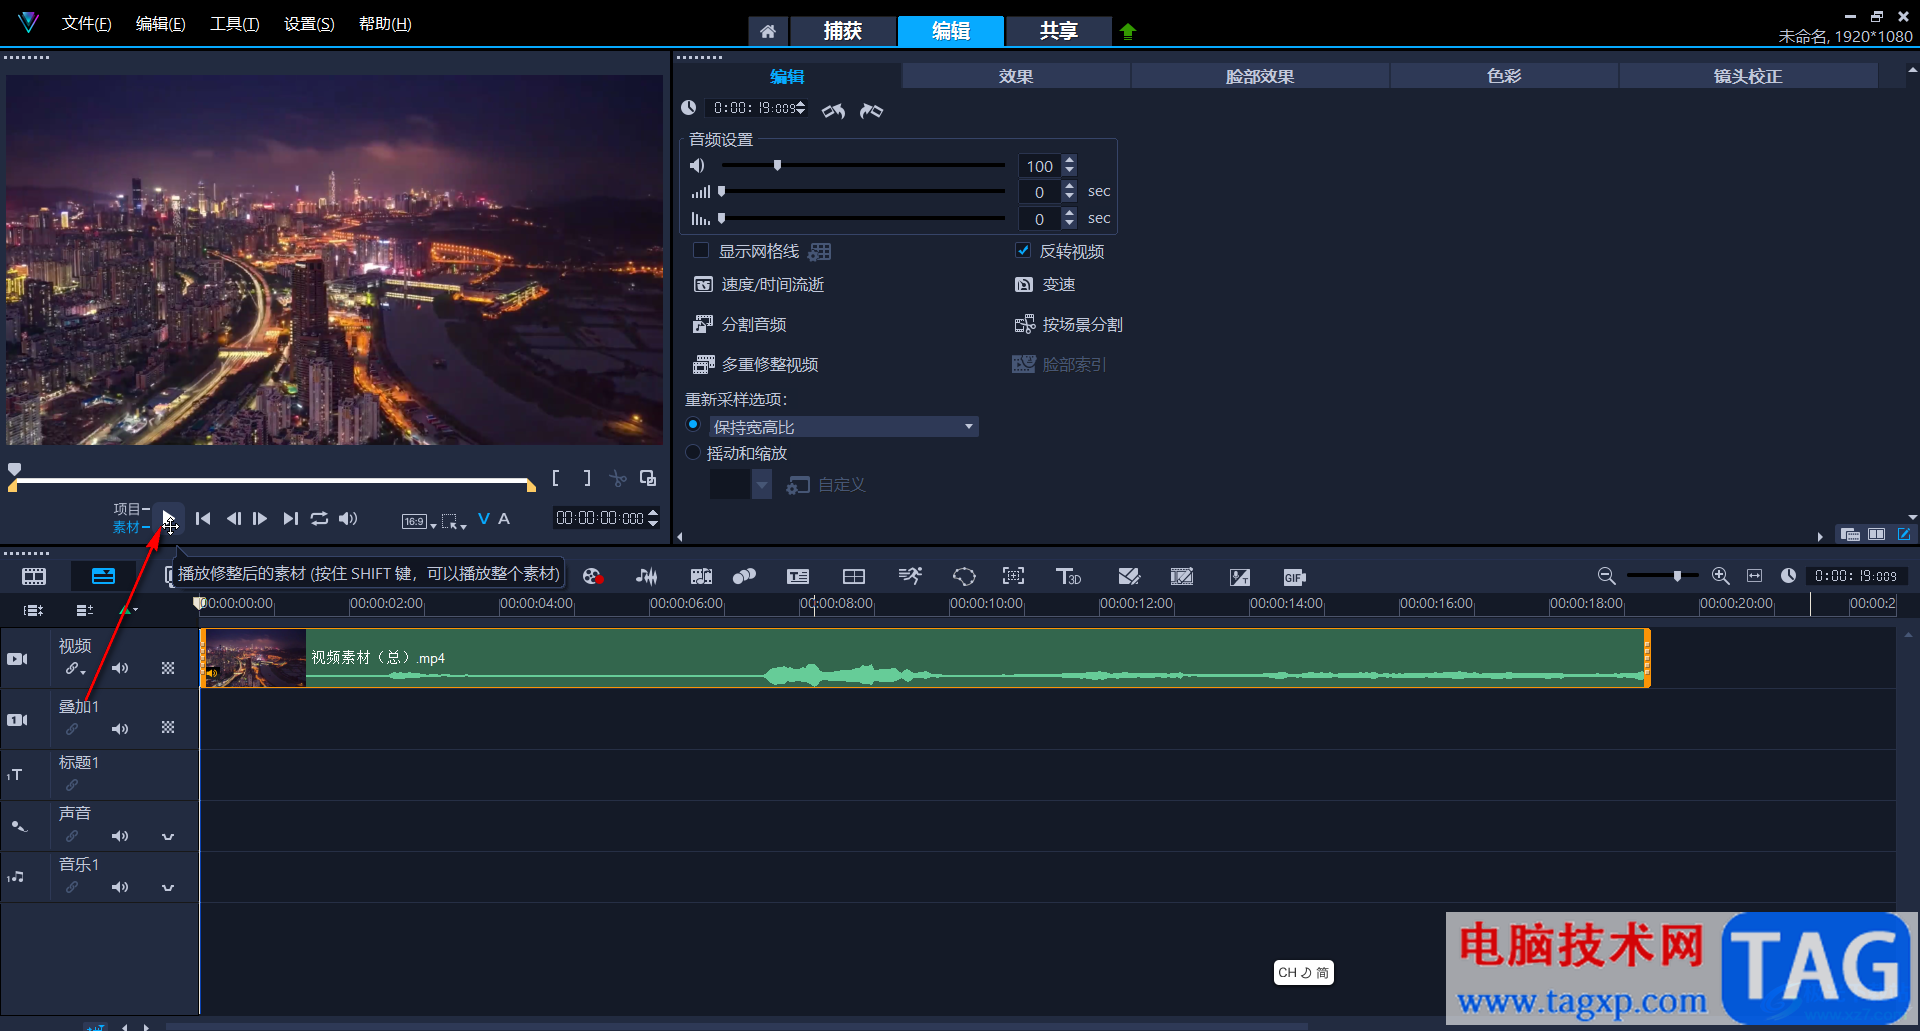Image resolution: width=1920 pixels, height=1031 pixels.
Task: Uncheck the 反转视频 checkbox
Action: (1023, 251)
